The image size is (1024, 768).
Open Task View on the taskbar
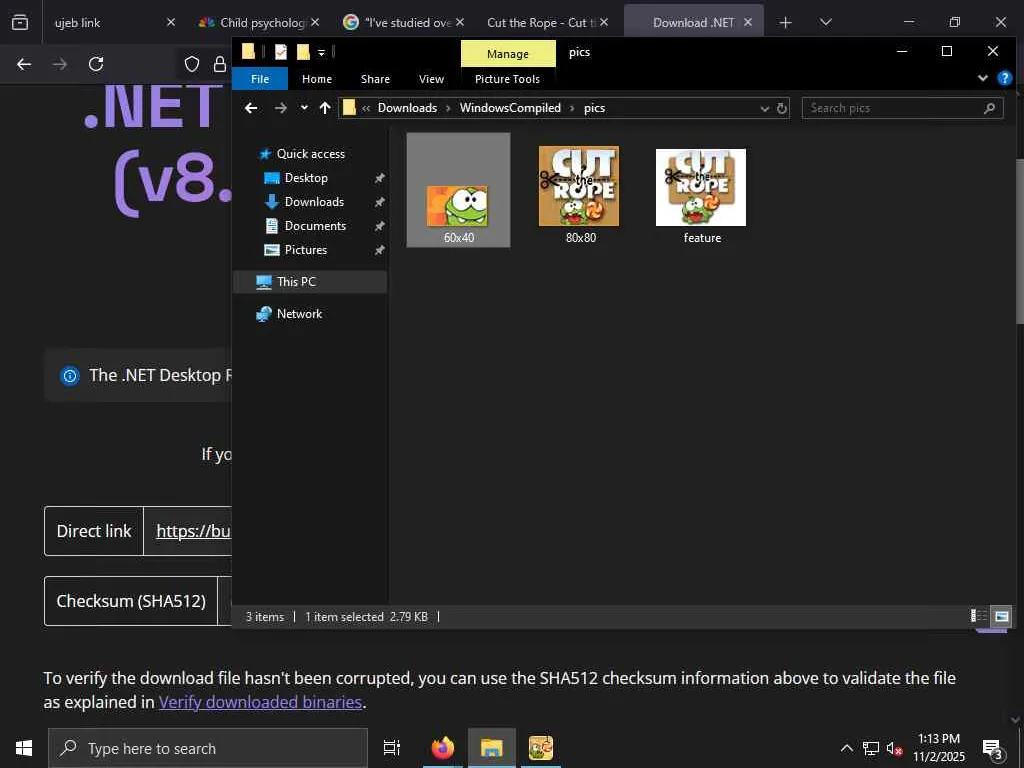(391, 748)
